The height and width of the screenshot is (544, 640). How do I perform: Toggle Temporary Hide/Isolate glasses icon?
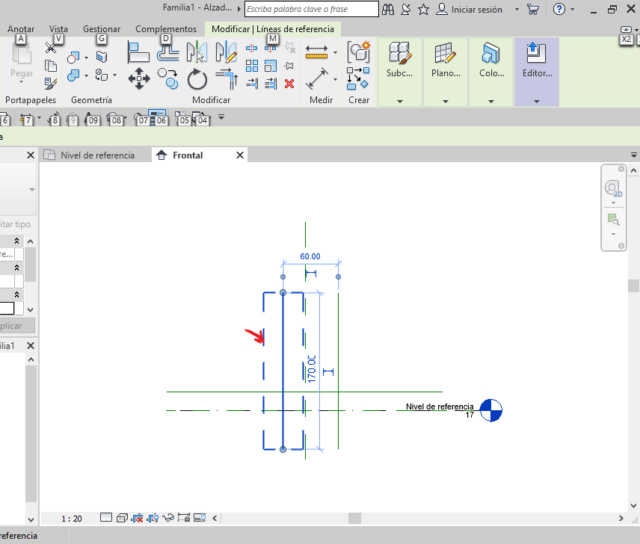[x=168, y=518]
